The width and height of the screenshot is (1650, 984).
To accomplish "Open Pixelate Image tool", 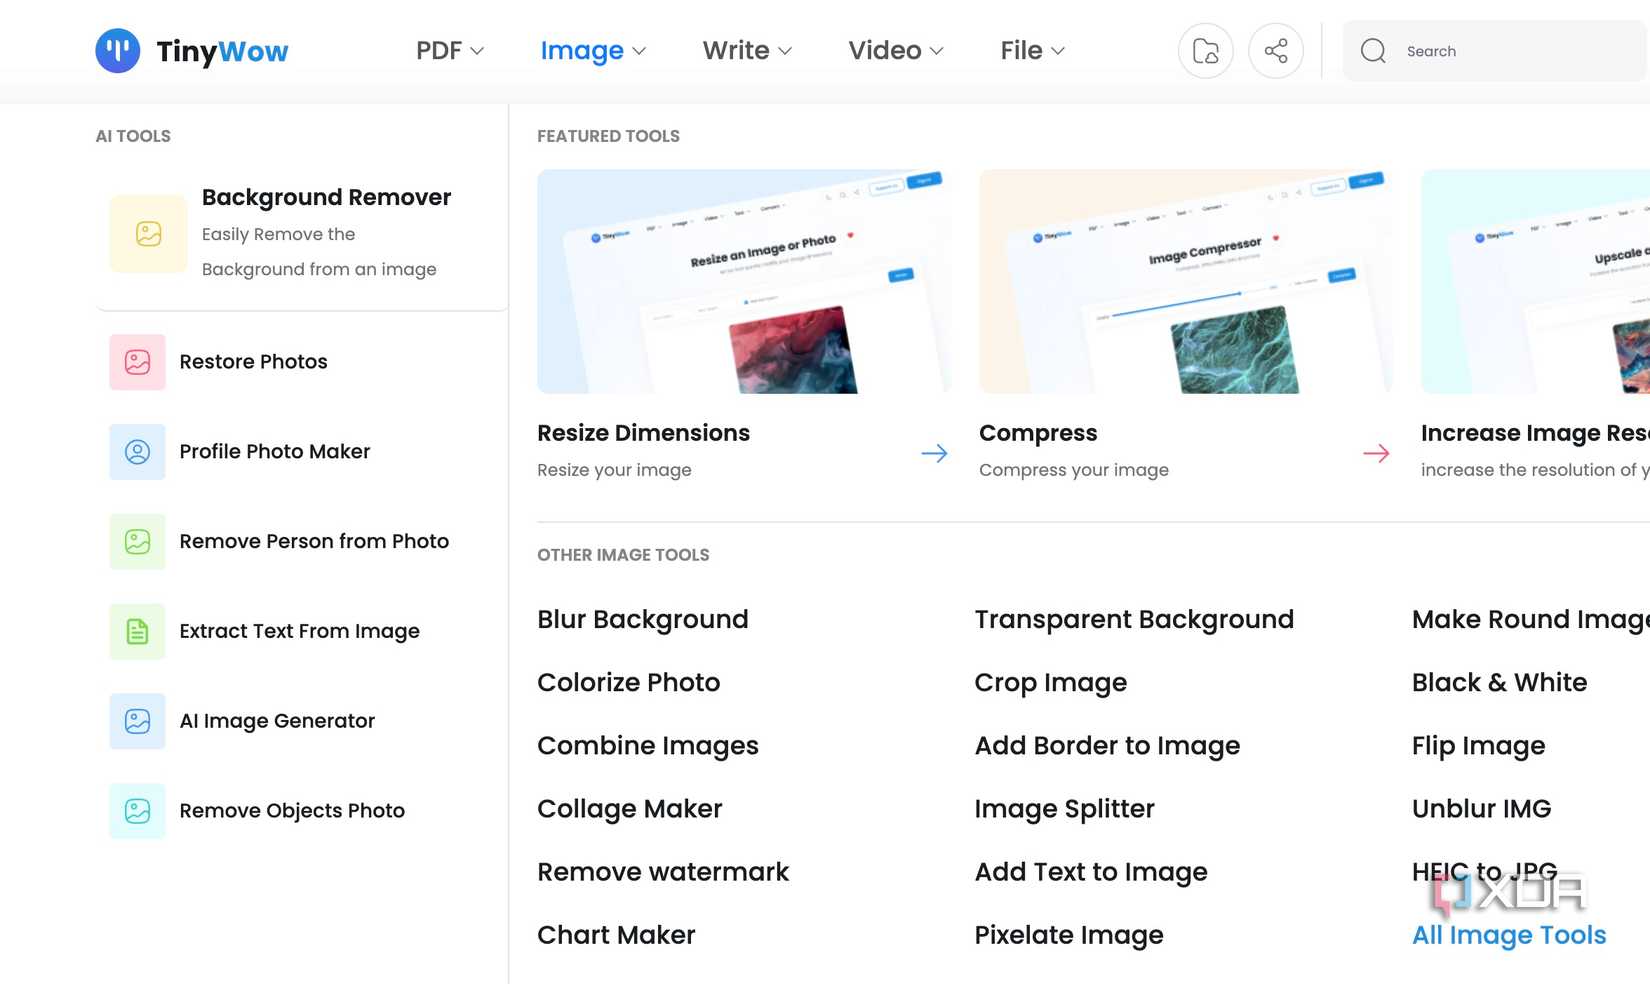I will pyautogui.click(x=1069, y=935).
